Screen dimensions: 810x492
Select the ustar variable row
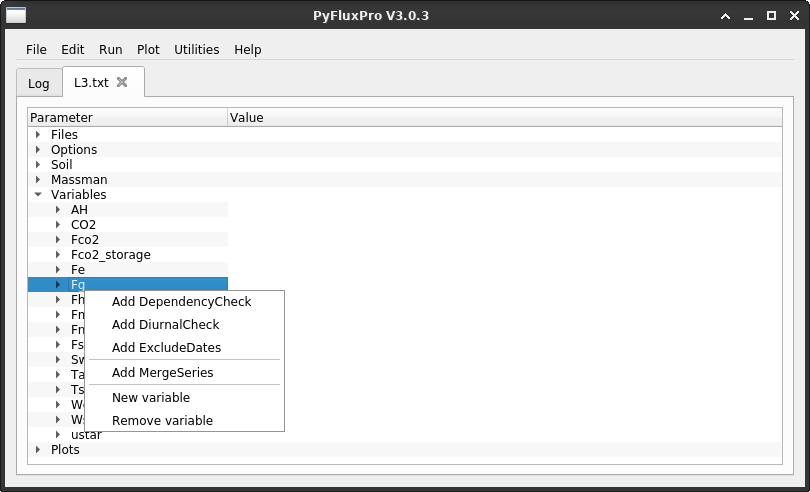coord(128,434)
